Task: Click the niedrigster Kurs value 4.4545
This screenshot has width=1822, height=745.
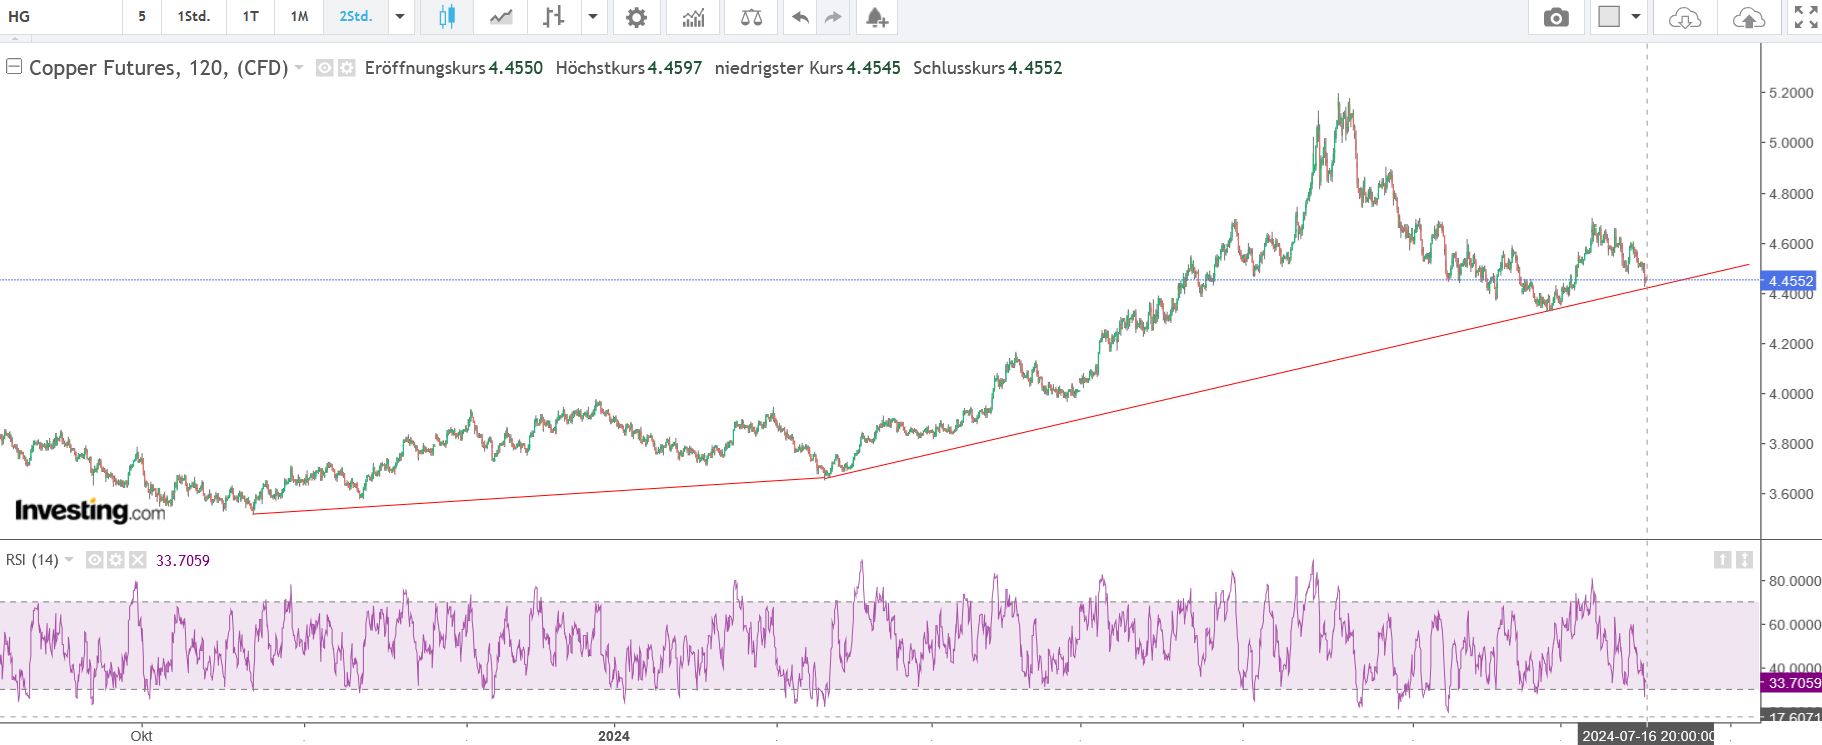Action: click(x=874, y=68)
